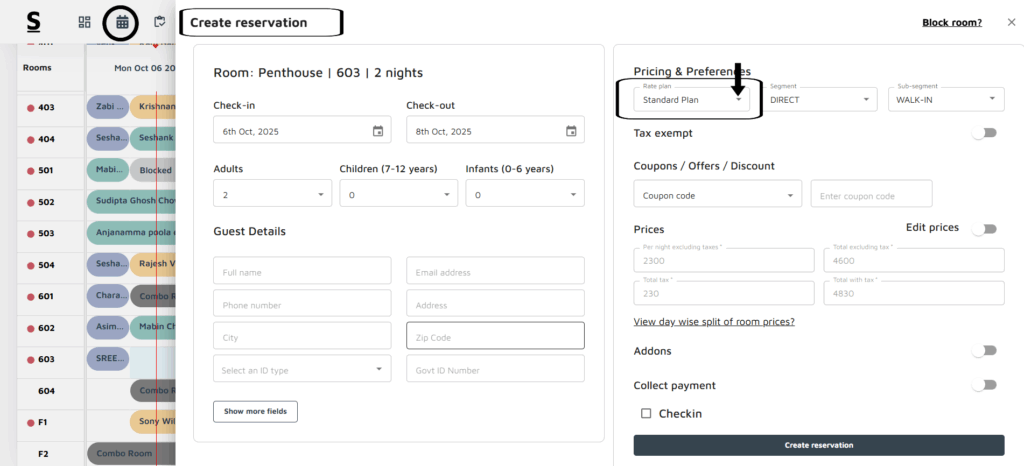
Task: Close the Create reservation panel
Action: [1011, 22]
